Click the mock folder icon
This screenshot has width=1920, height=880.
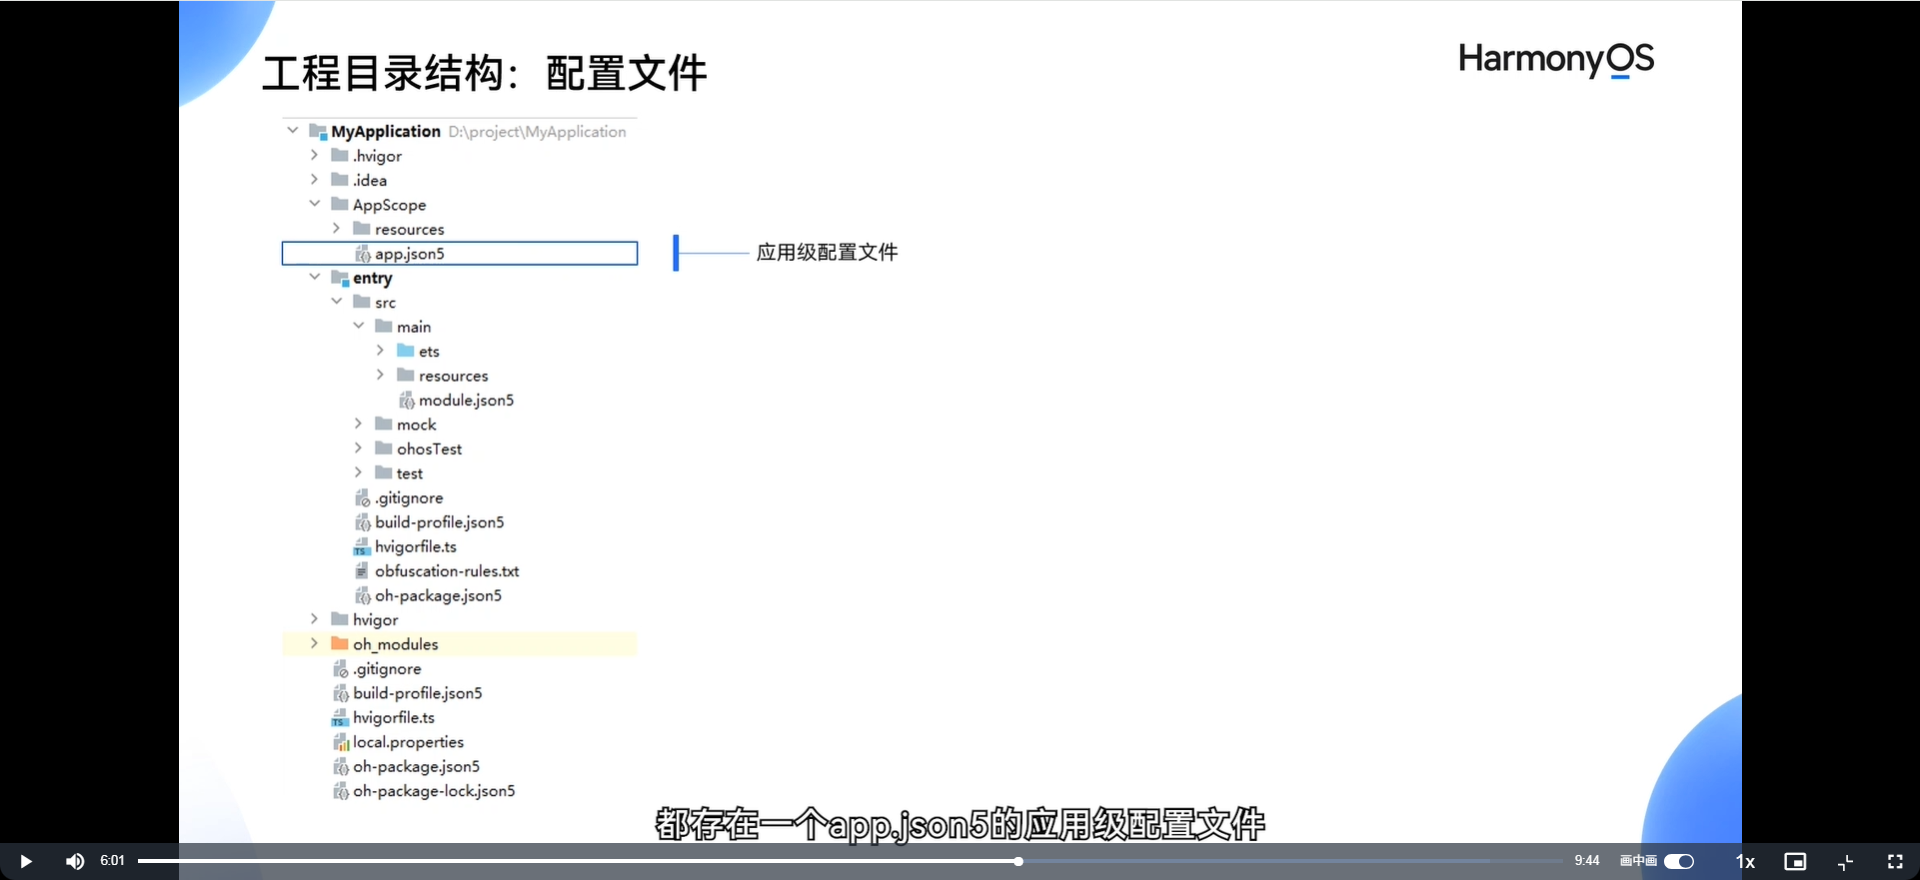[384, 423]
